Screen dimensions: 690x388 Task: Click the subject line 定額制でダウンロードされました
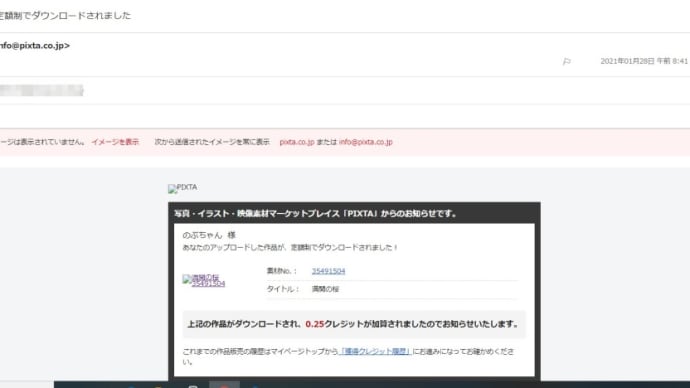(65, 15)
